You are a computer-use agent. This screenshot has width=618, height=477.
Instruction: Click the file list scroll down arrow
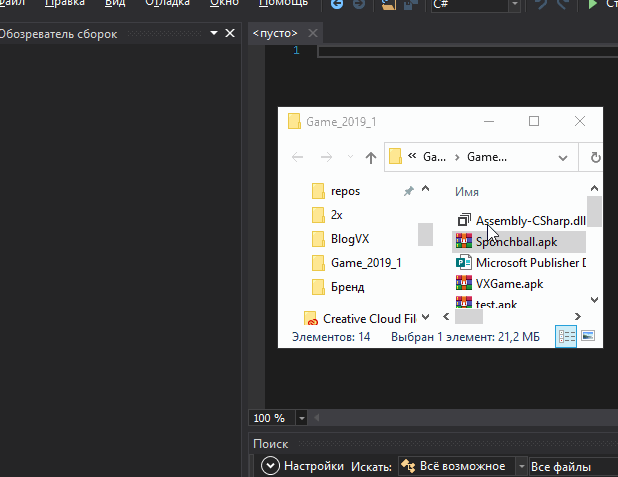click(594, 300)
